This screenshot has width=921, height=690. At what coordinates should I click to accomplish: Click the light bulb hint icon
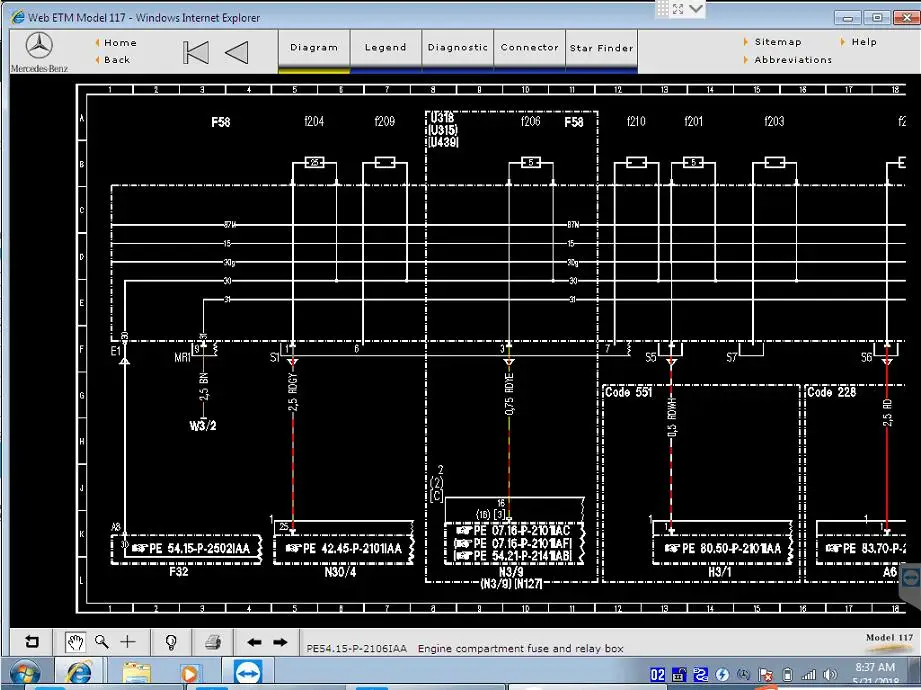(x=171, y=642)
